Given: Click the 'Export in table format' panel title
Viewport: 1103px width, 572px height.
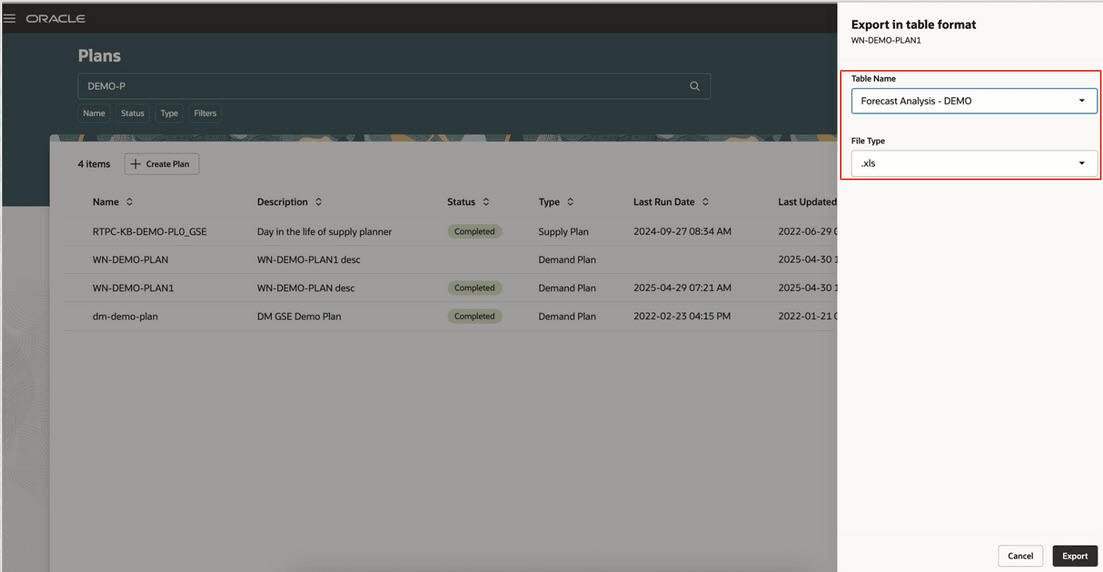Looking at the screenshot, I should point(913,25).
